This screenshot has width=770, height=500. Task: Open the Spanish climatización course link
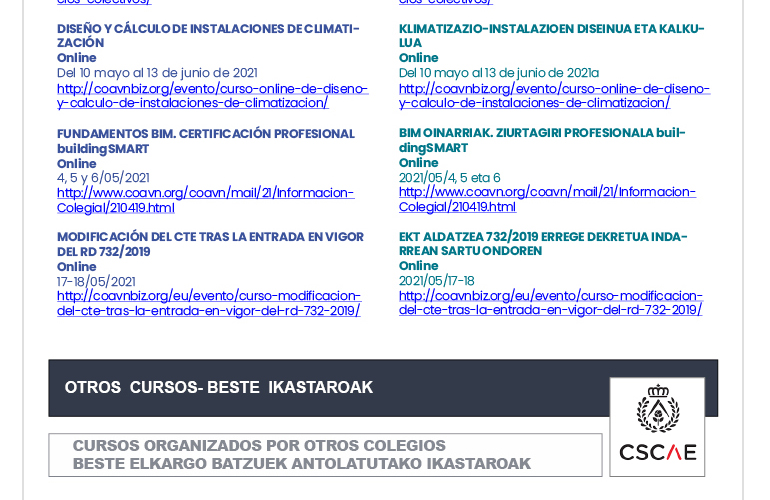pos(213,96)
